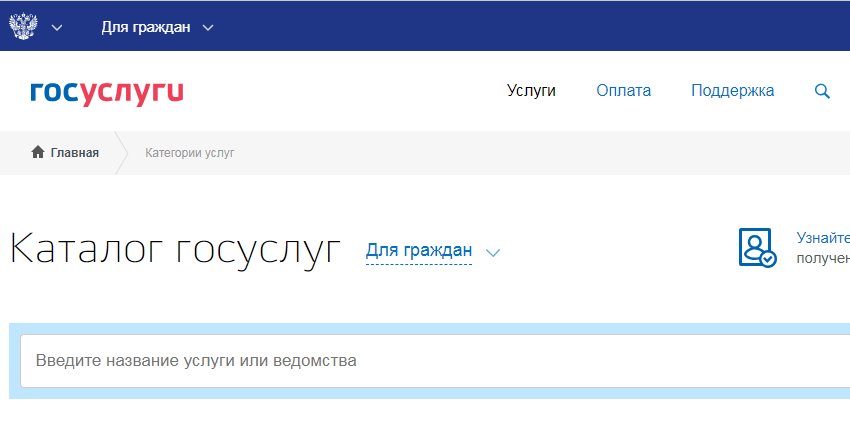Open catalog audience selector "Для граждан"
The height and width of the screenshot is (448, 850).
(x=418, y=251)
